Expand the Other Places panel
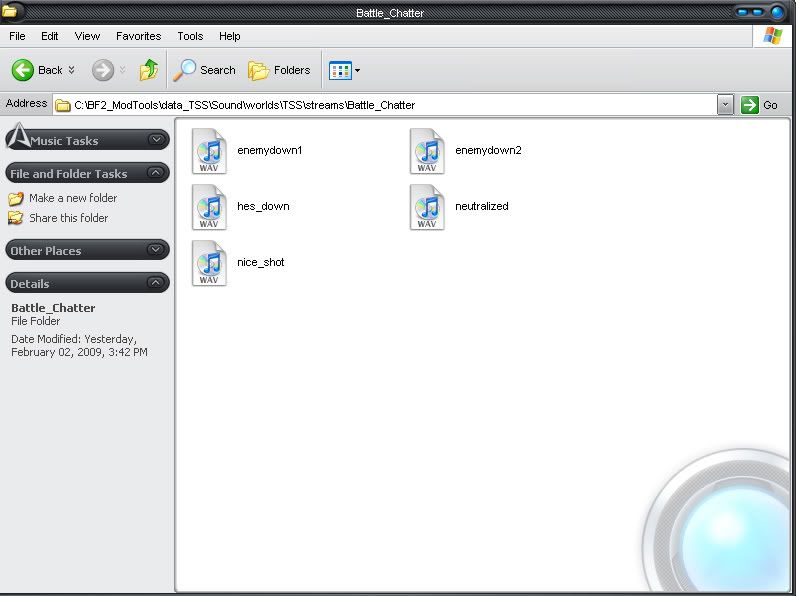 point(156,249)
